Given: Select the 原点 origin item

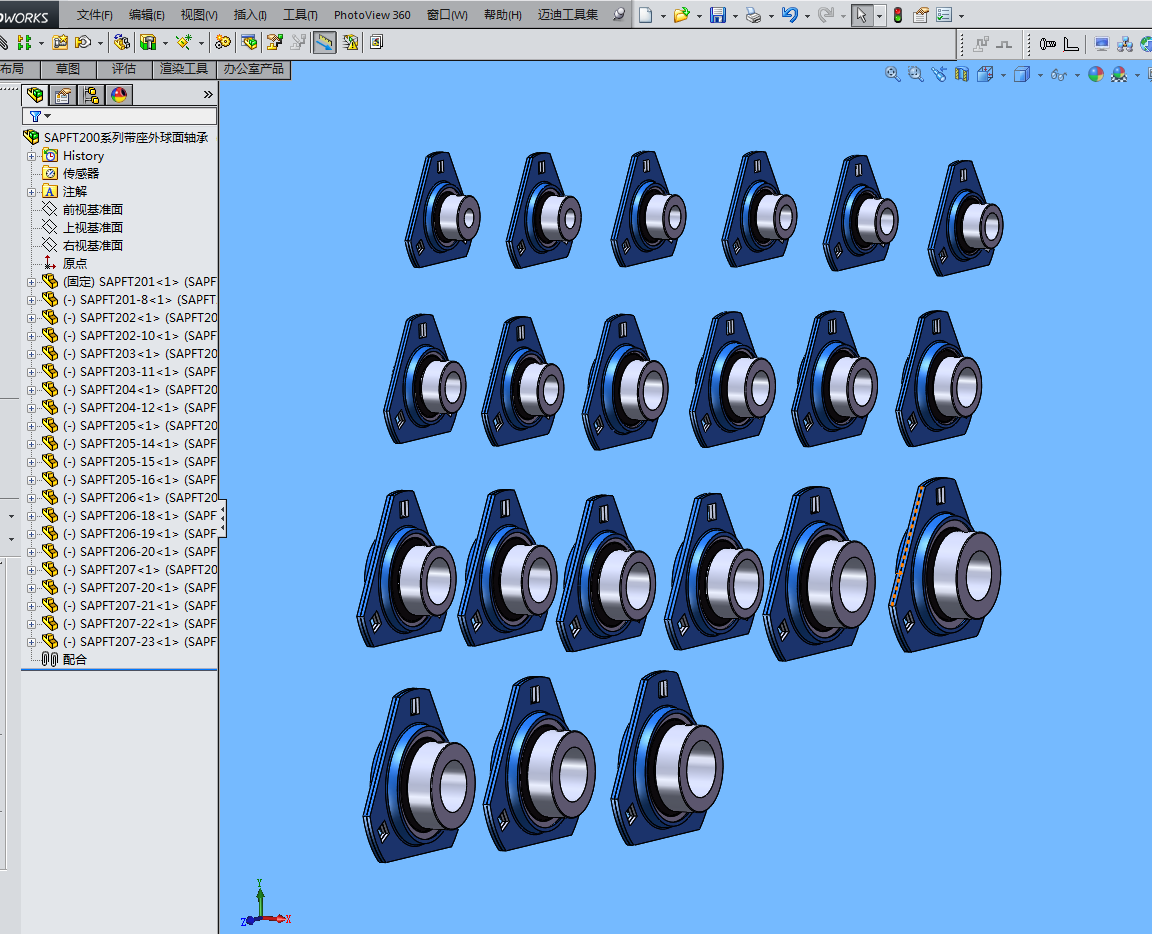Looking at the screenshot, I should 75,263.
